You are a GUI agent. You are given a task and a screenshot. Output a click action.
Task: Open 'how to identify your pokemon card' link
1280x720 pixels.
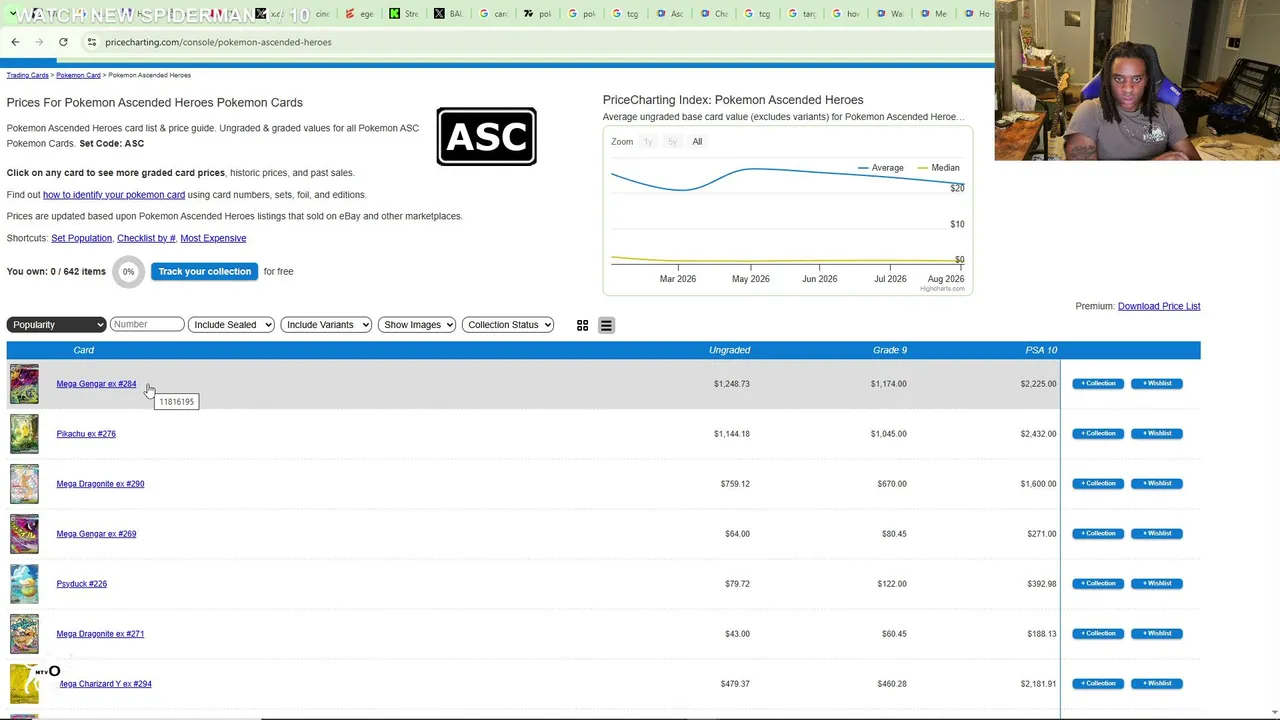tap(114, 195)
